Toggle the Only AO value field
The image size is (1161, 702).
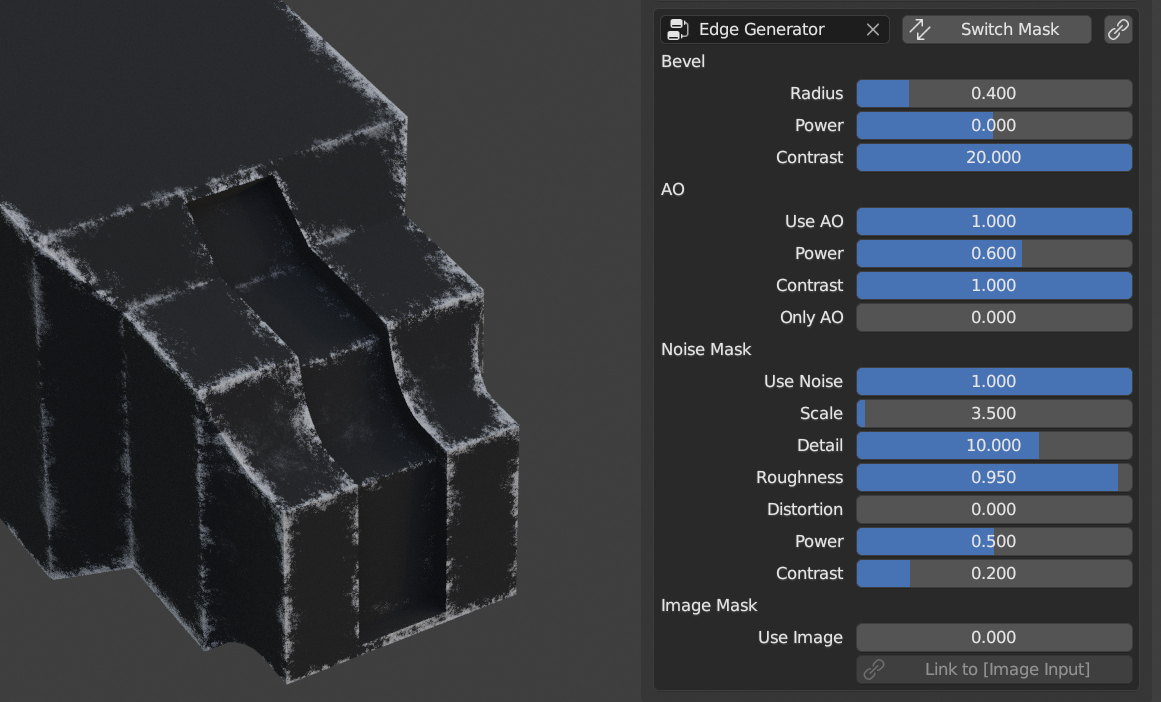click(994, 317)
